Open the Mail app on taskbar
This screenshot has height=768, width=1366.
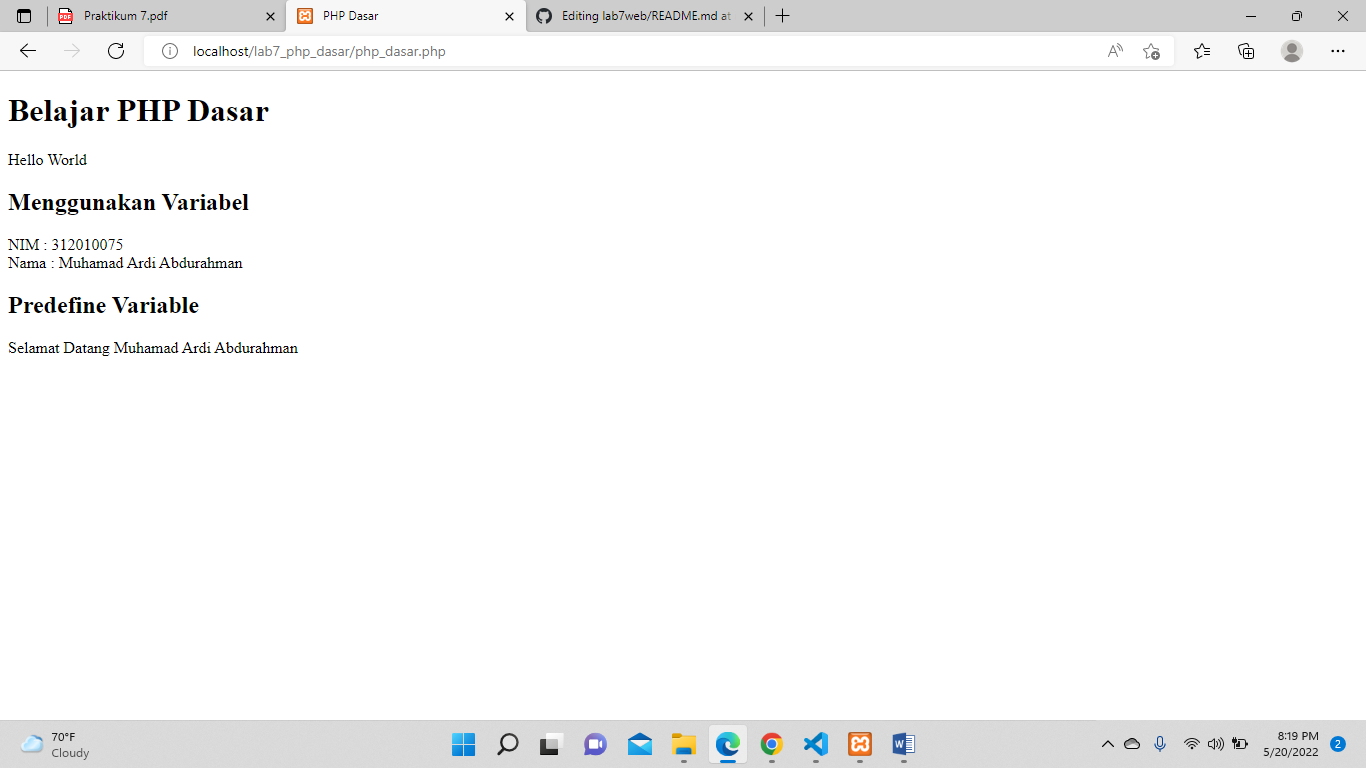pyautogui.click(x=639, y=744)
